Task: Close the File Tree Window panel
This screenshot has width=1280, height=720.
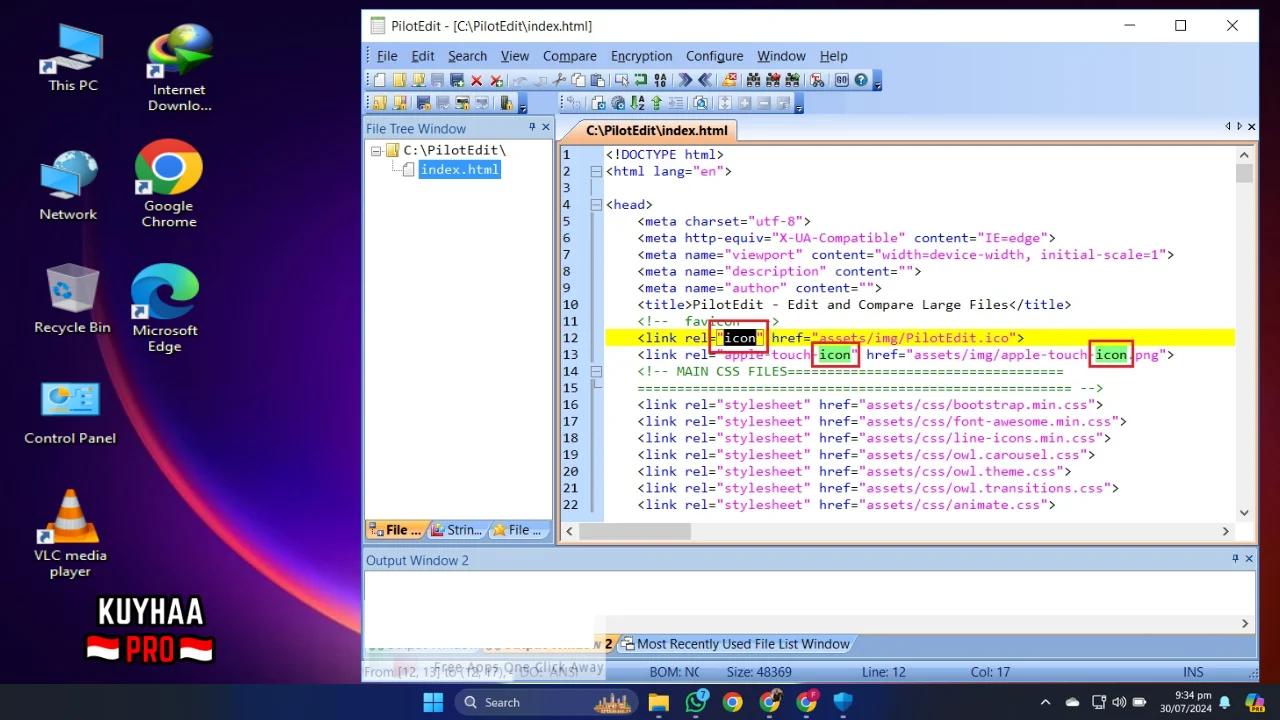Action: pos(546,128)
